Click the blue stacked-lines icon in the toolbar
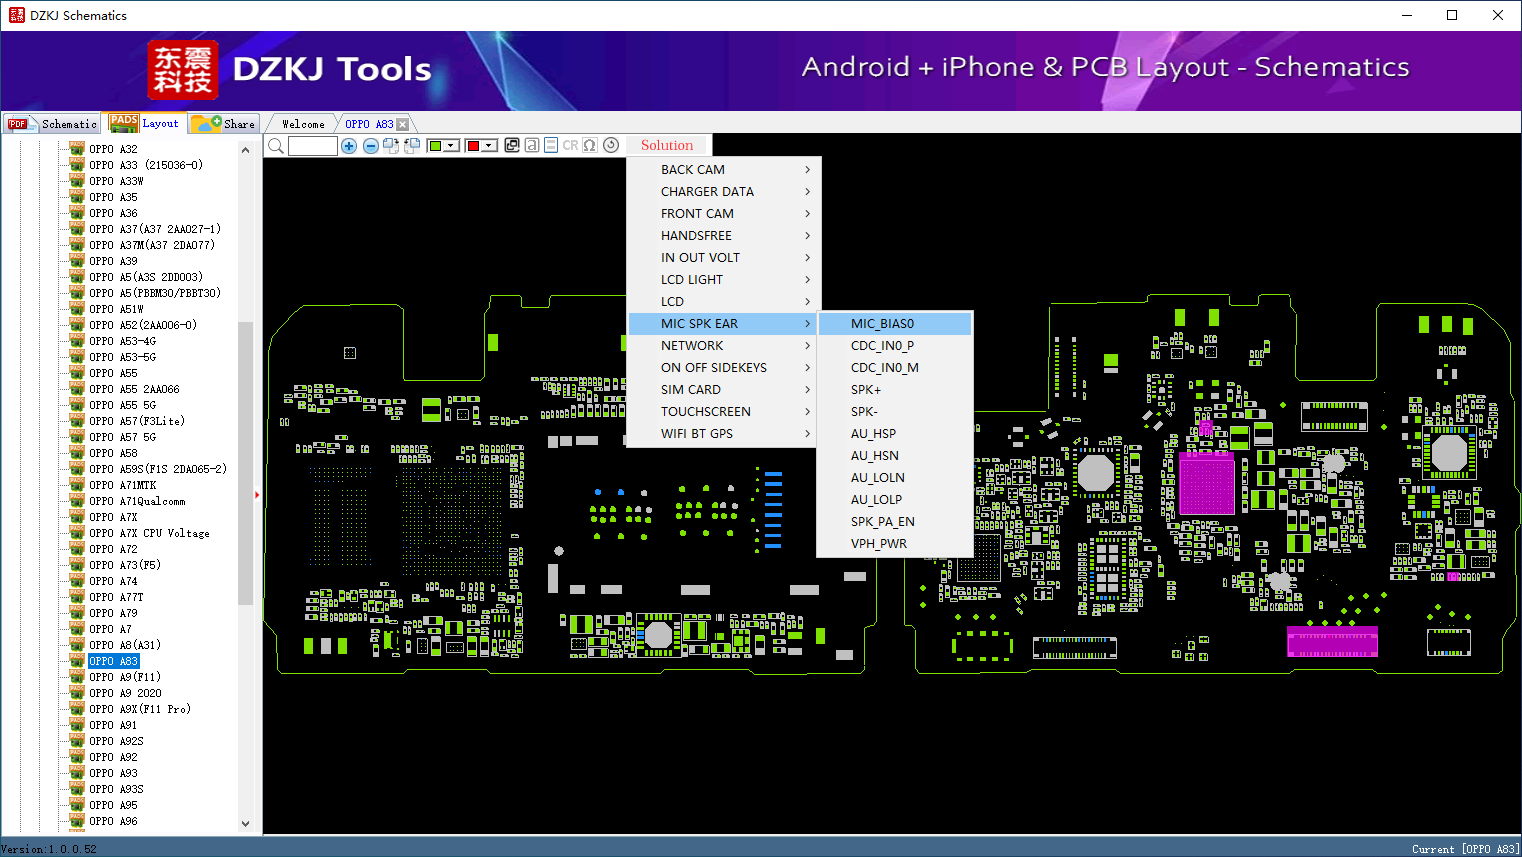This screenshot has height=857, width=1522. 551,146
